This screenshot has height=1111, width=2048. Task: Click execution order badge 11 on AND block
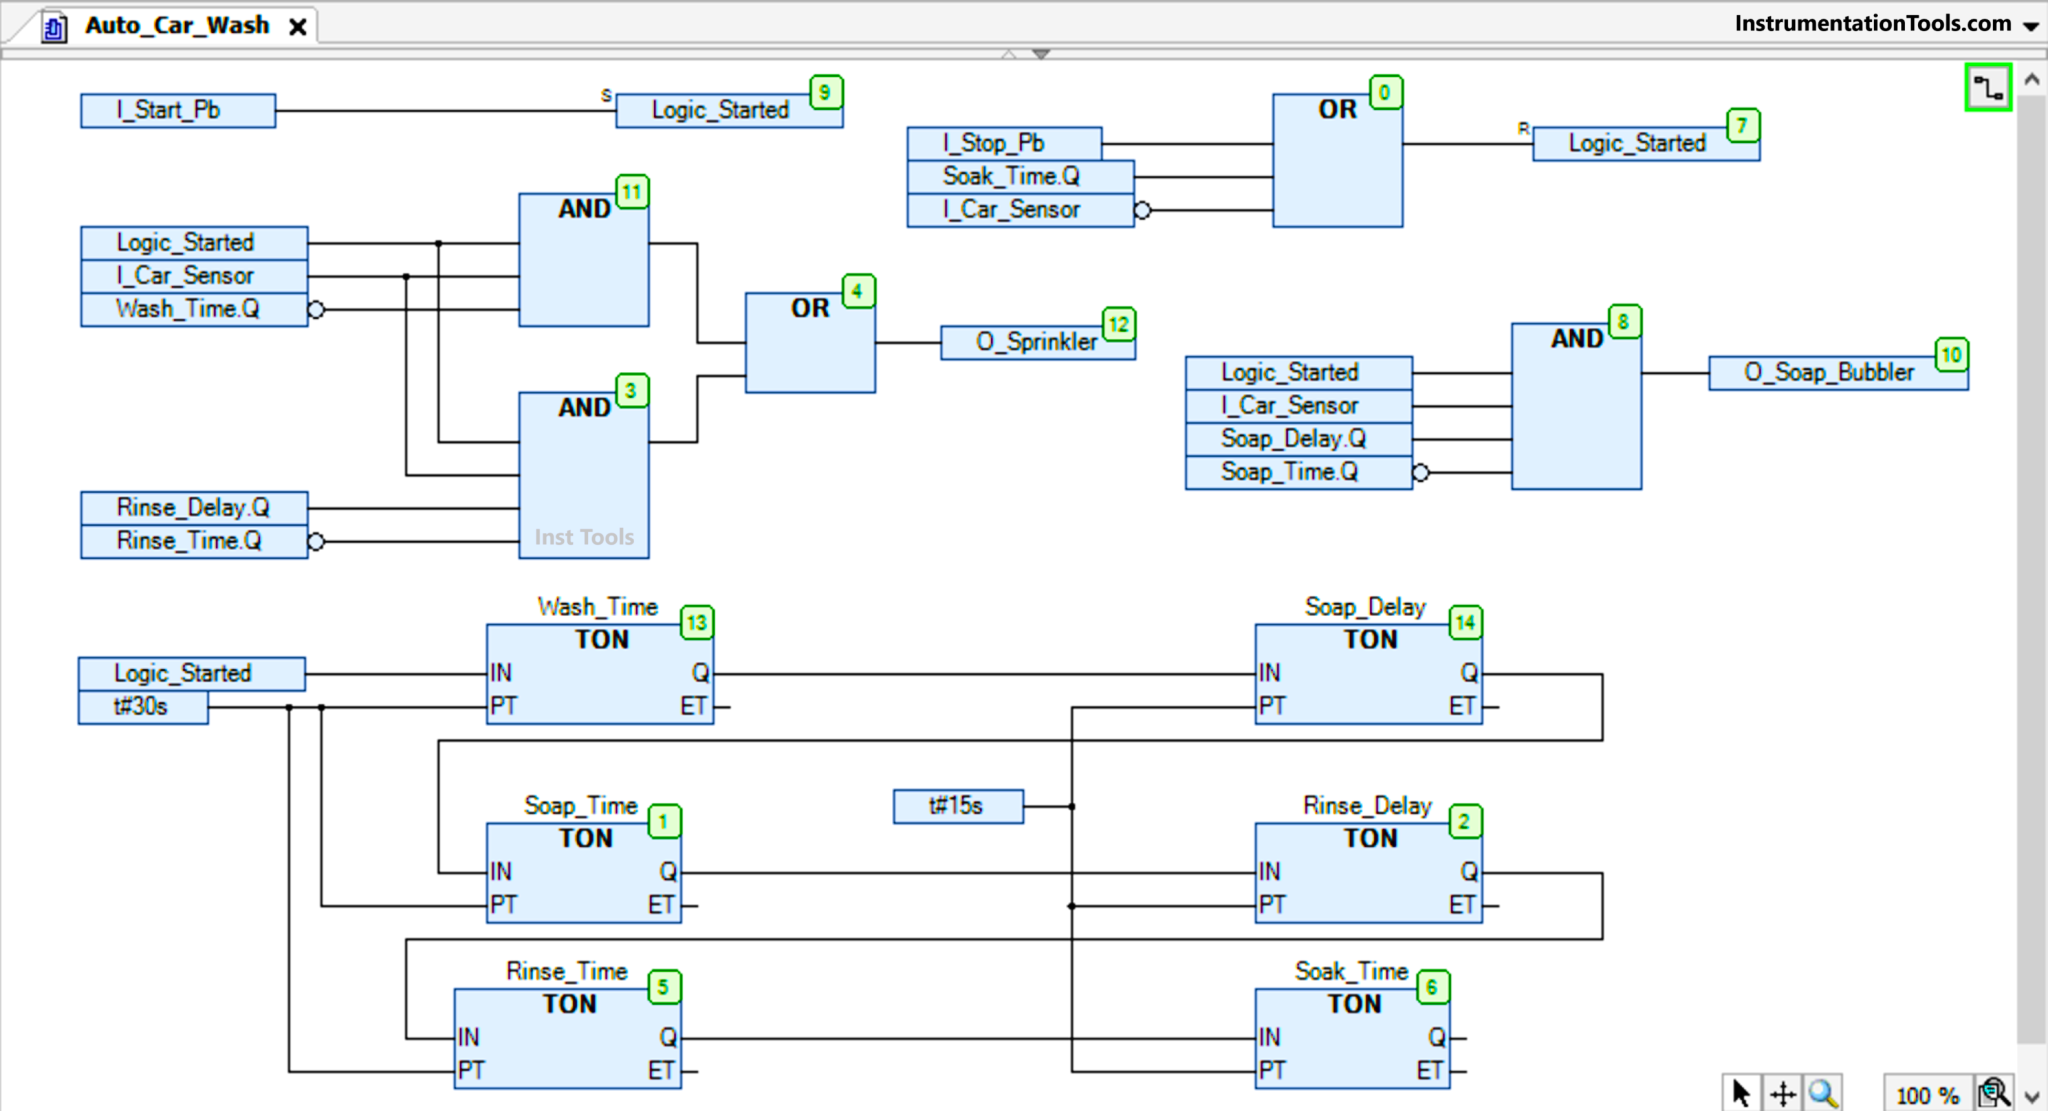(x=632, y=192)
